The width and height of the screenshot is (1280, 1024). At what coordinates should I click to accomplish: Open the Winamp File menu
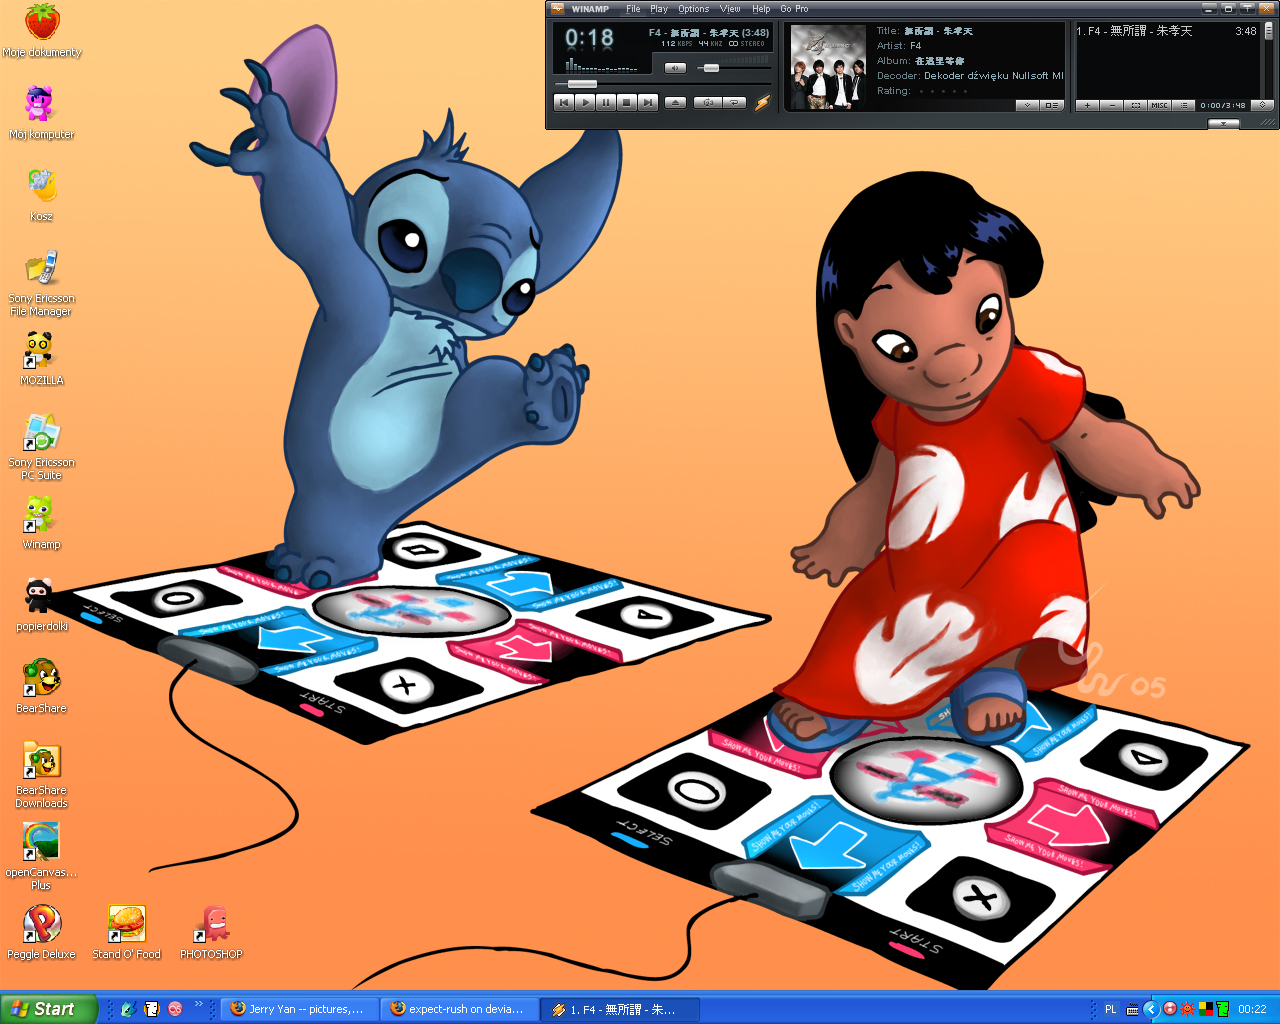tap(633, 9)
